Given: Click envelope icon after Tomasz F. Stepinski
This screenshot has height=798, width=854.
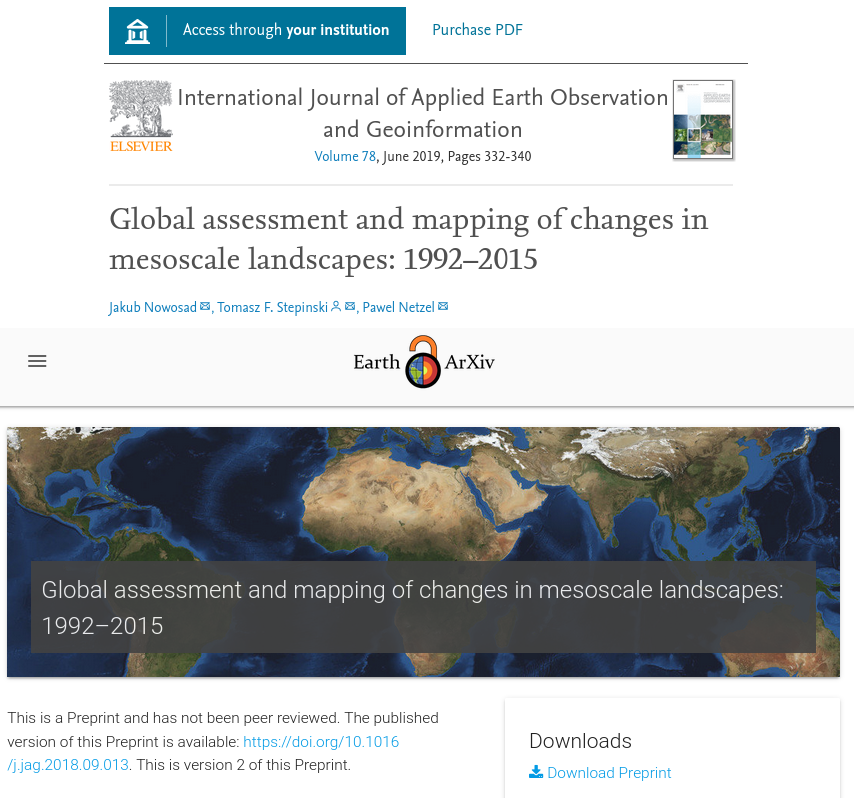Looking at the screenshot, I should [350, 307].
